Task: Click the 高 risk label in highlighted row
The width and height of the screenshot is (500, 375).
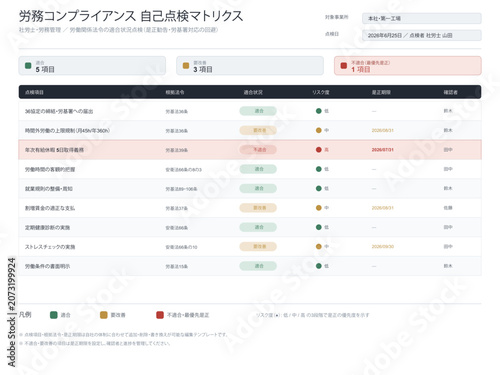Action: click(x=326, y=150)
